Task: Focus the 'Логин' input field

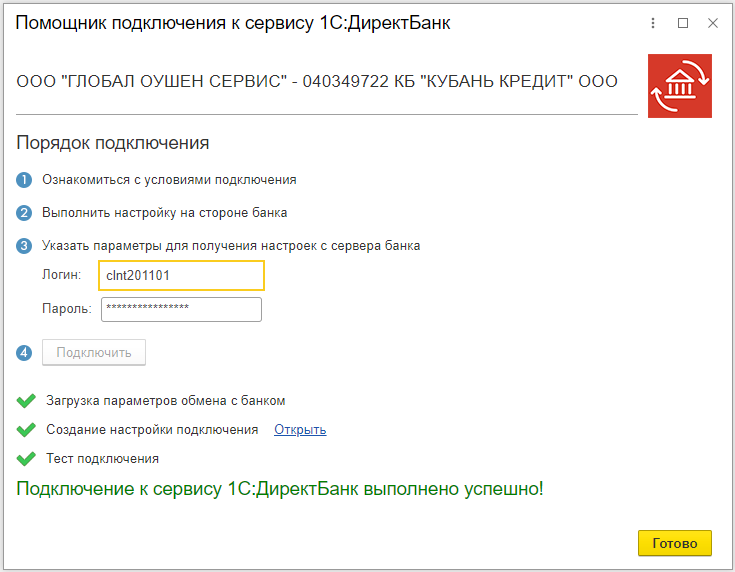Action: [x=181, y=275]
